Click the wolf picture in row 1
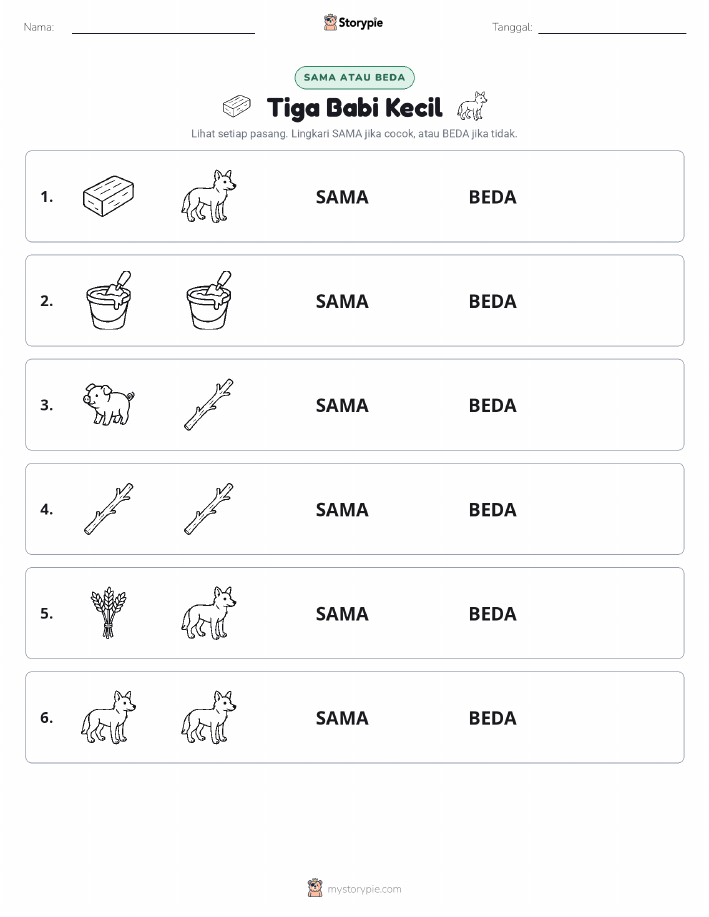Viewport: 709px width, 917px height. coord(209,196)
